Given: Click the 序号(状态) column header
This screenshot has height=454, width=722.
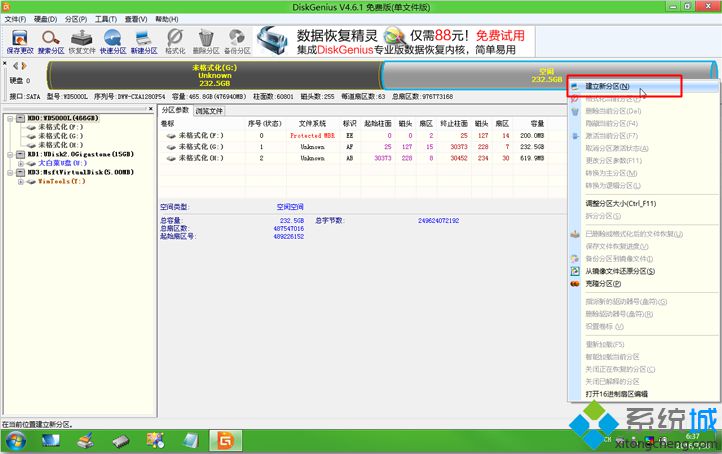Looking at the screenshot, I should [264, 123].
